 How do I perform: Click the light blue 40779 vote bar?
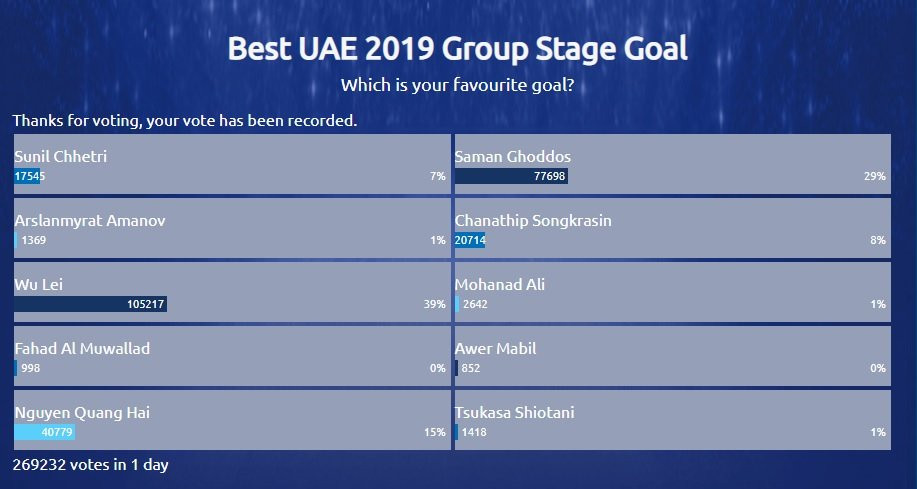(44, 432)
